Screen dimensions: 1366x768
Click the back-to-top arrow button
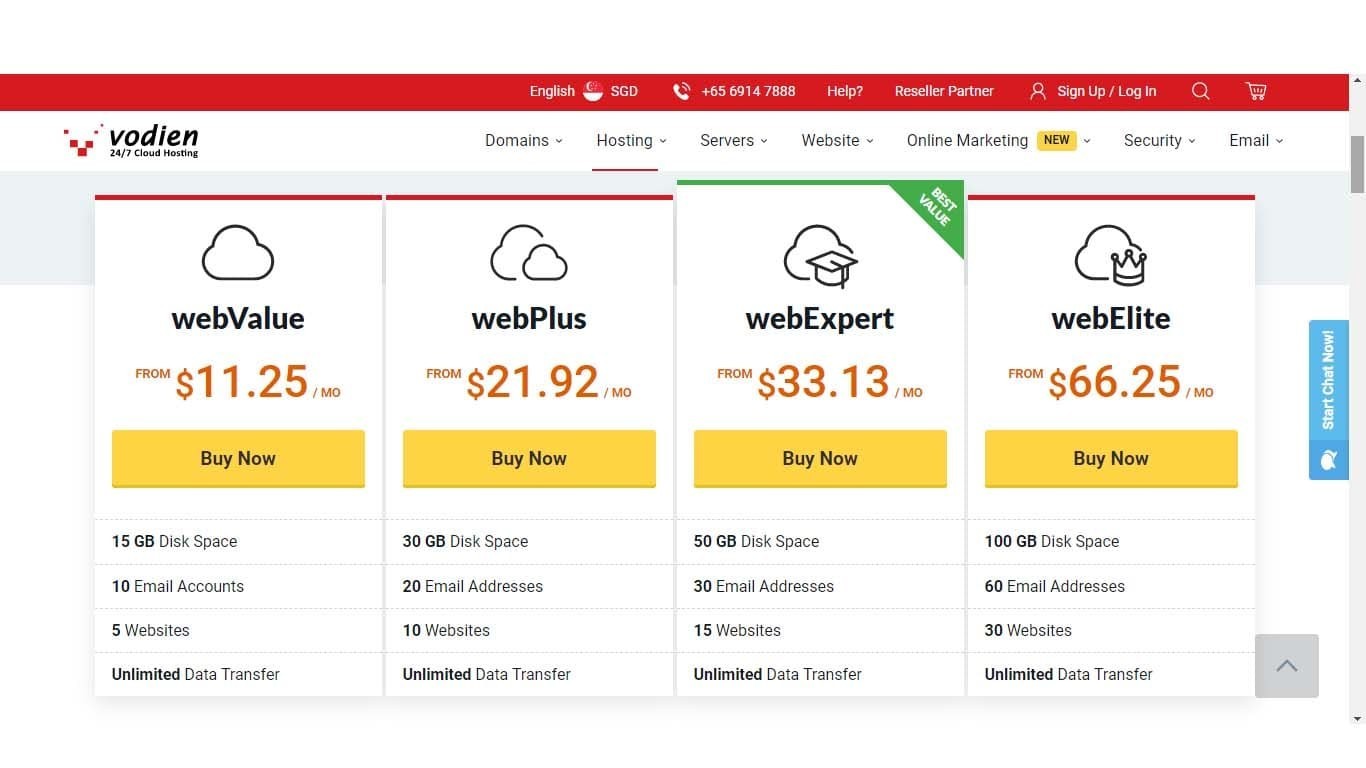coord(1287,666)
